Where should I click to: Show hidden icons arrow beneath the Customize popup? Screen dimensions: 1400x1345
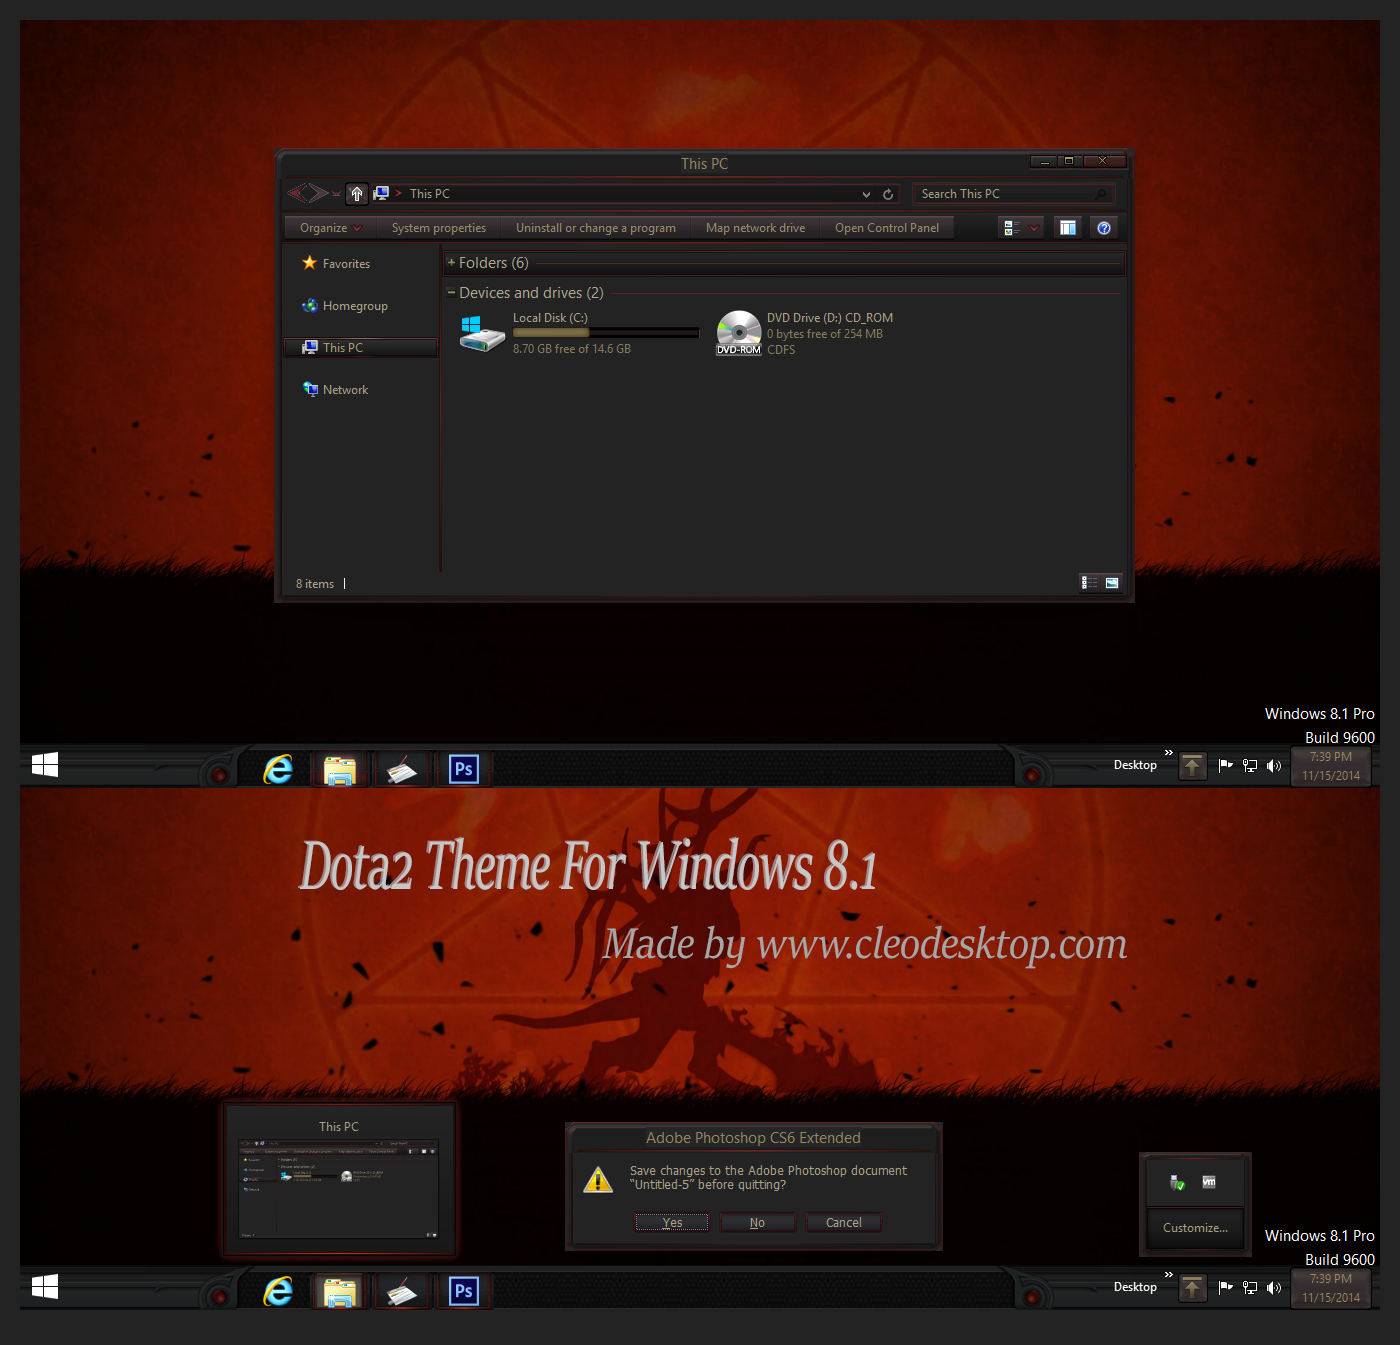point(1192,1288)
